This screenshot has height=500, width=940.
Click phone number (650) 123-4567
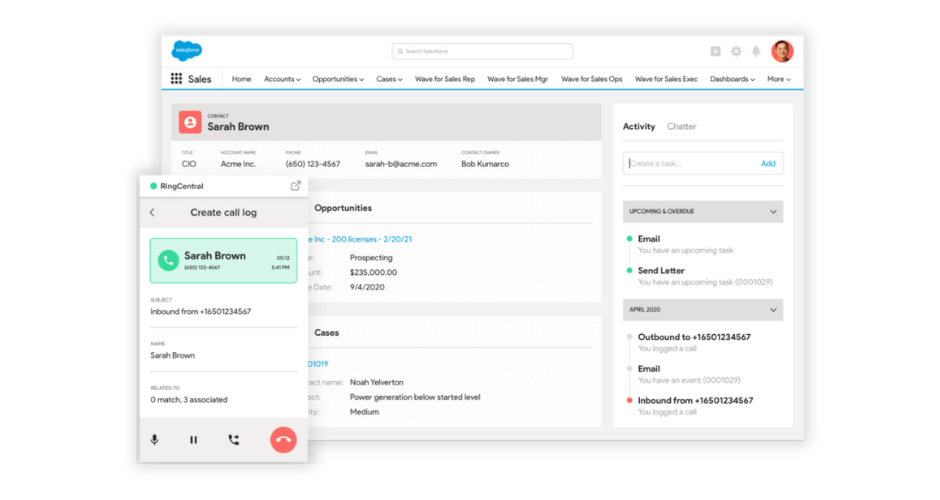313,164
